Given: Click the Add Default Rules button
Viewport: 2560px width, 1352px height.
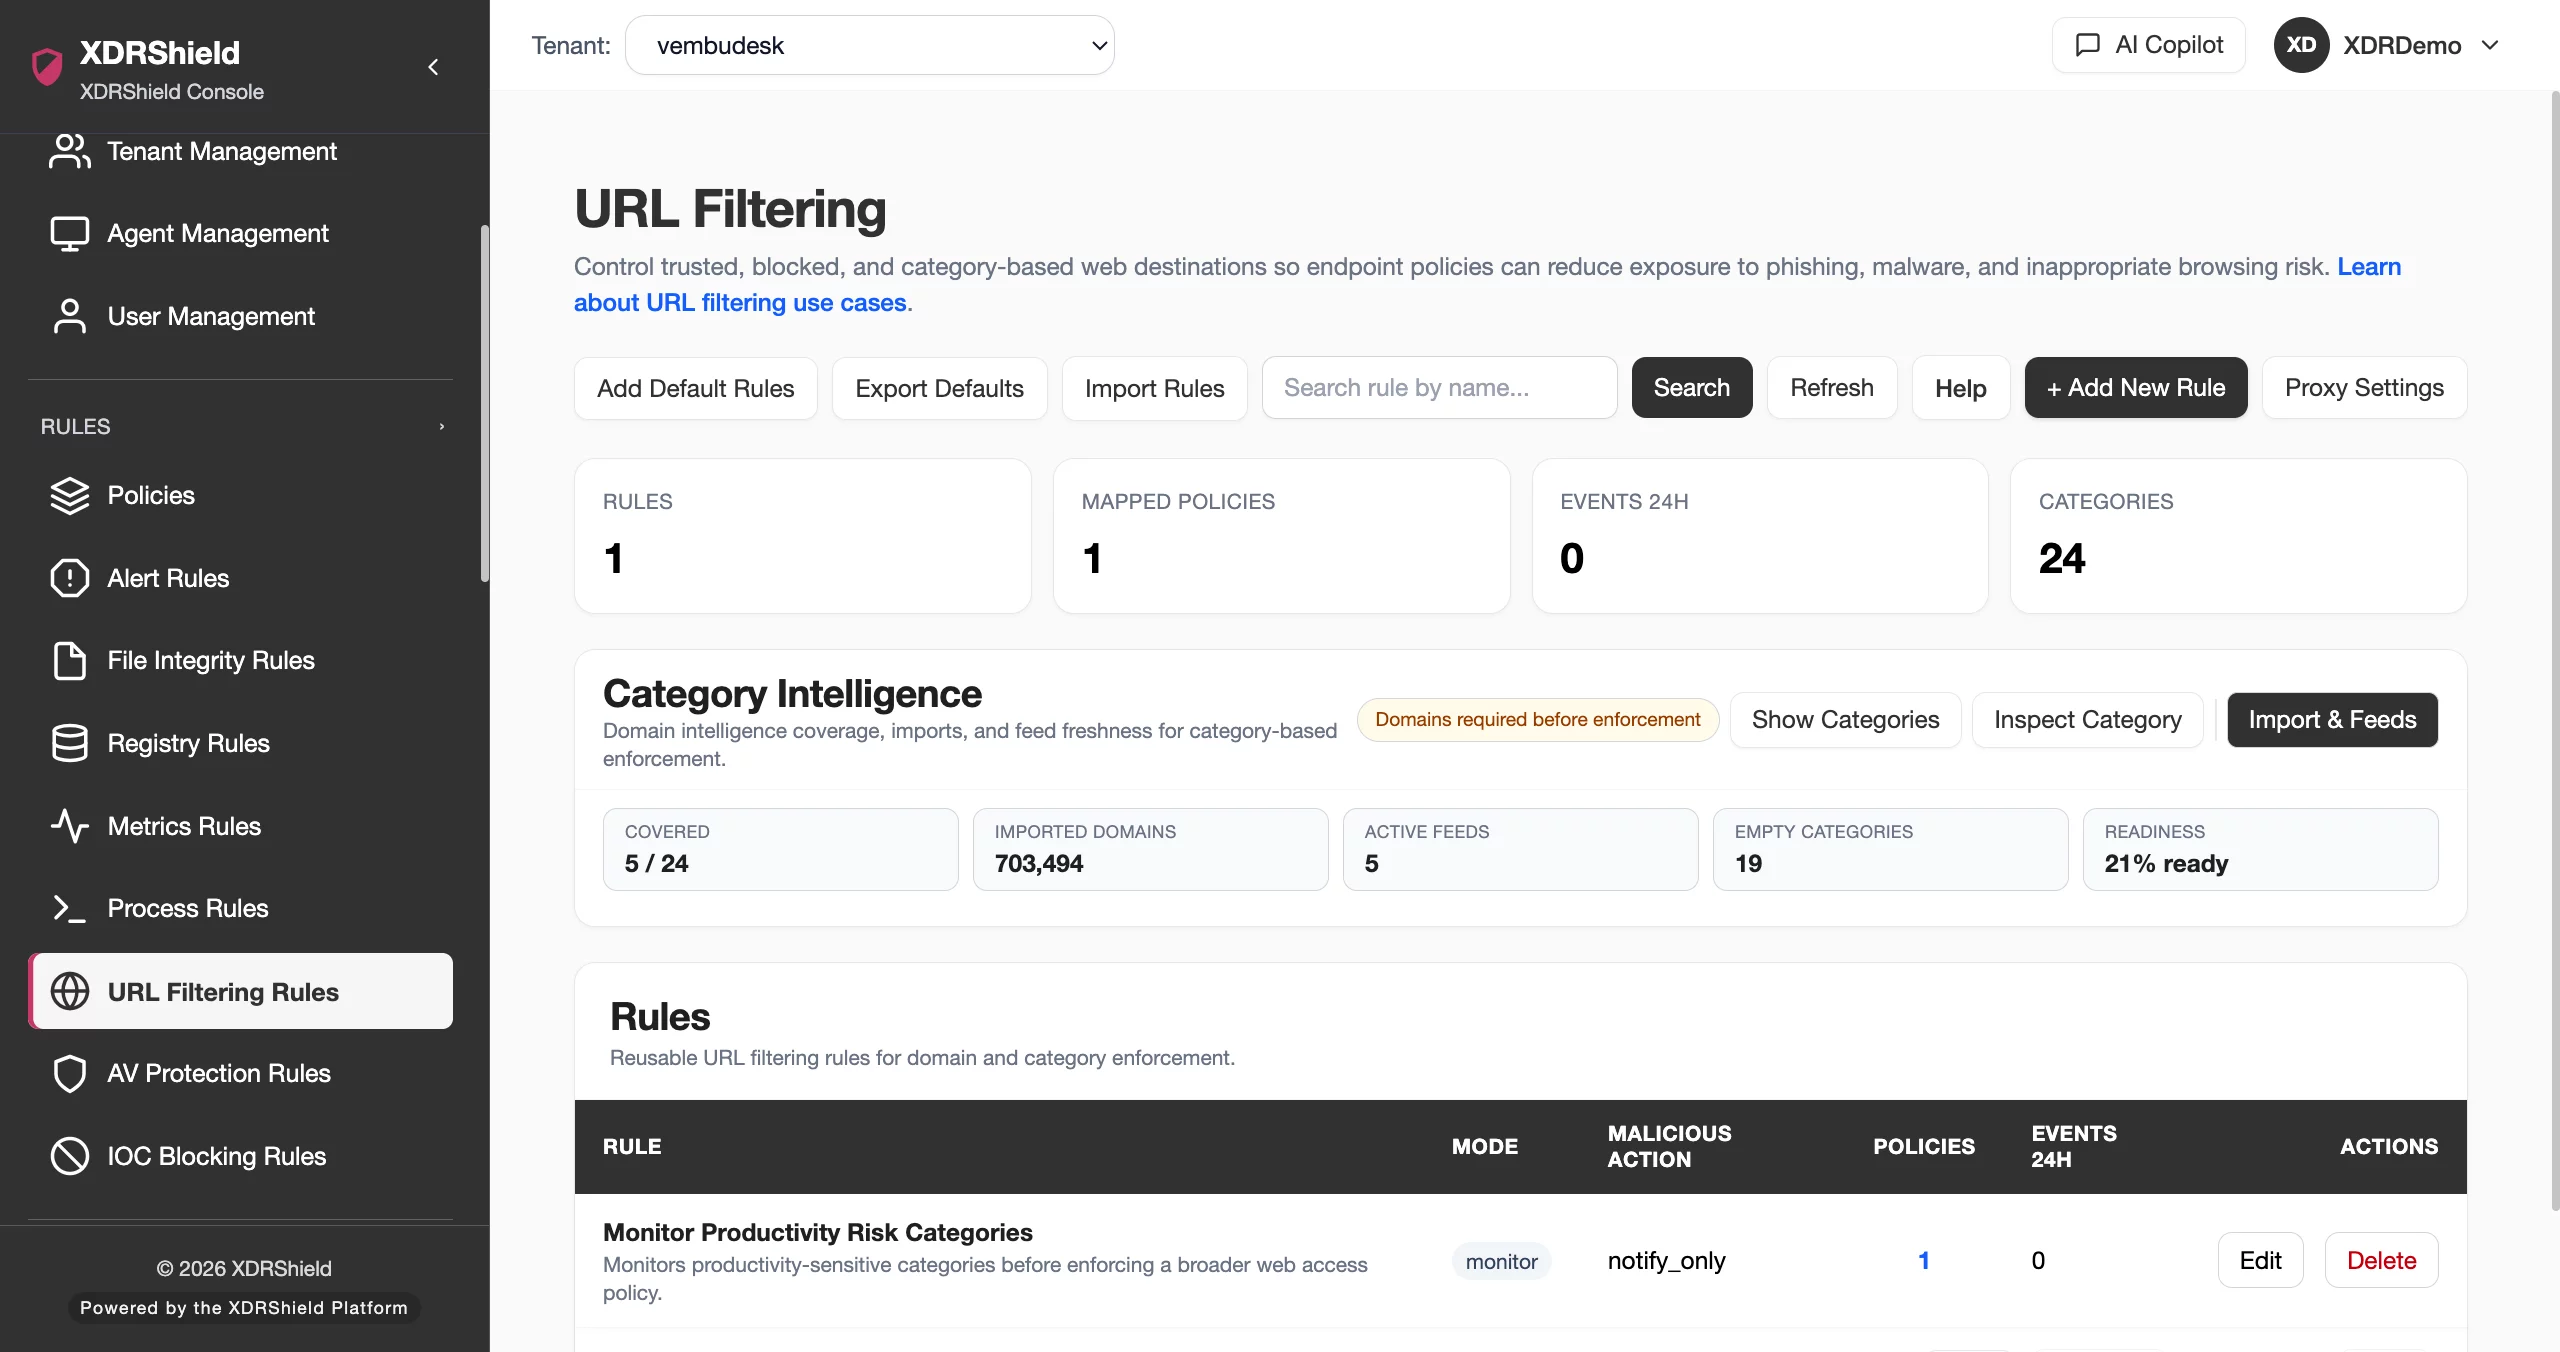Looking at the screenshot, I should (695, 388).
